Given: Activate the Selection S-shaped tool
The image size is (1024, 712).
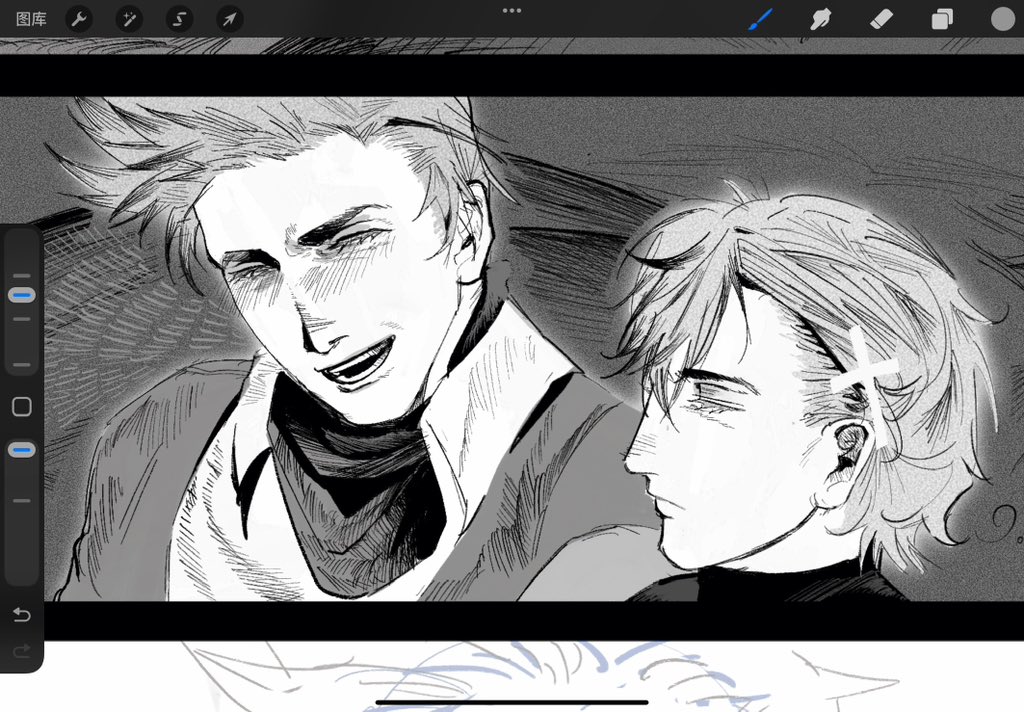Looking at the screenshot, I should pos(180,19).
